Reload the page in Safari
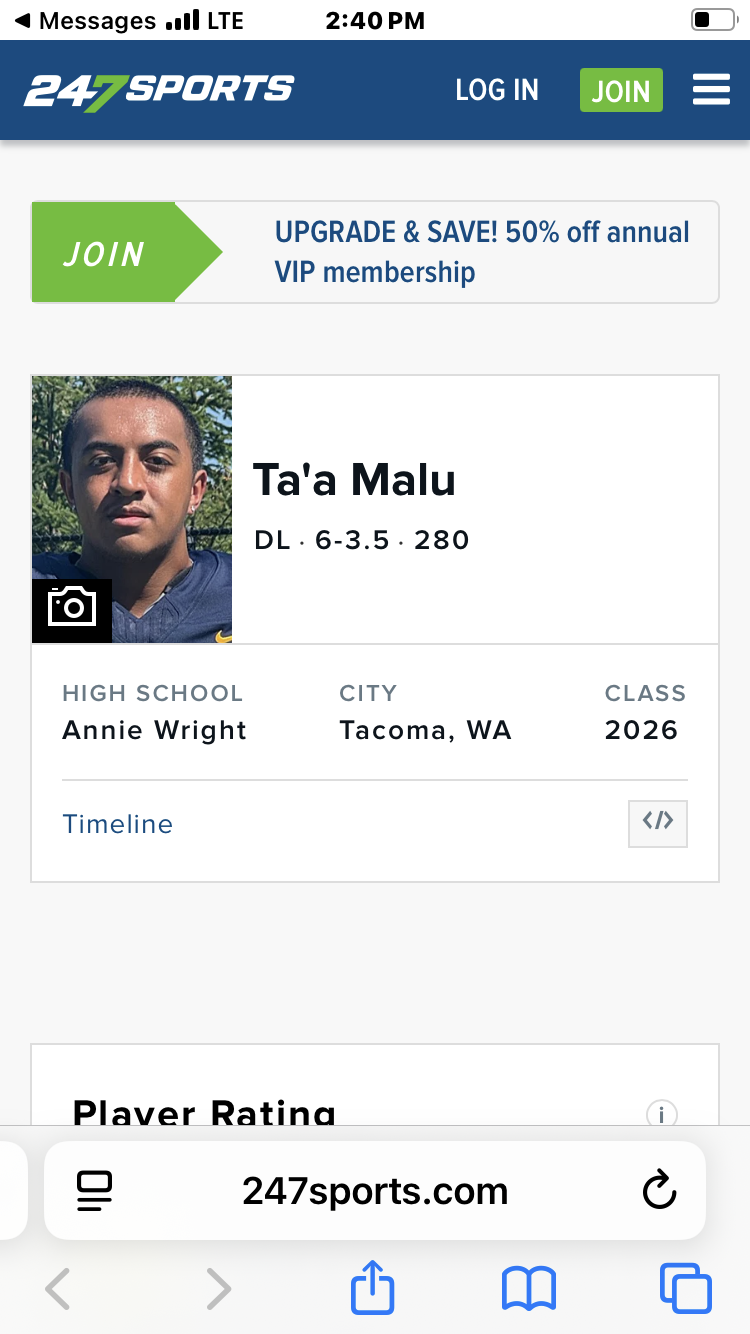 click(x=659, y=1191)
